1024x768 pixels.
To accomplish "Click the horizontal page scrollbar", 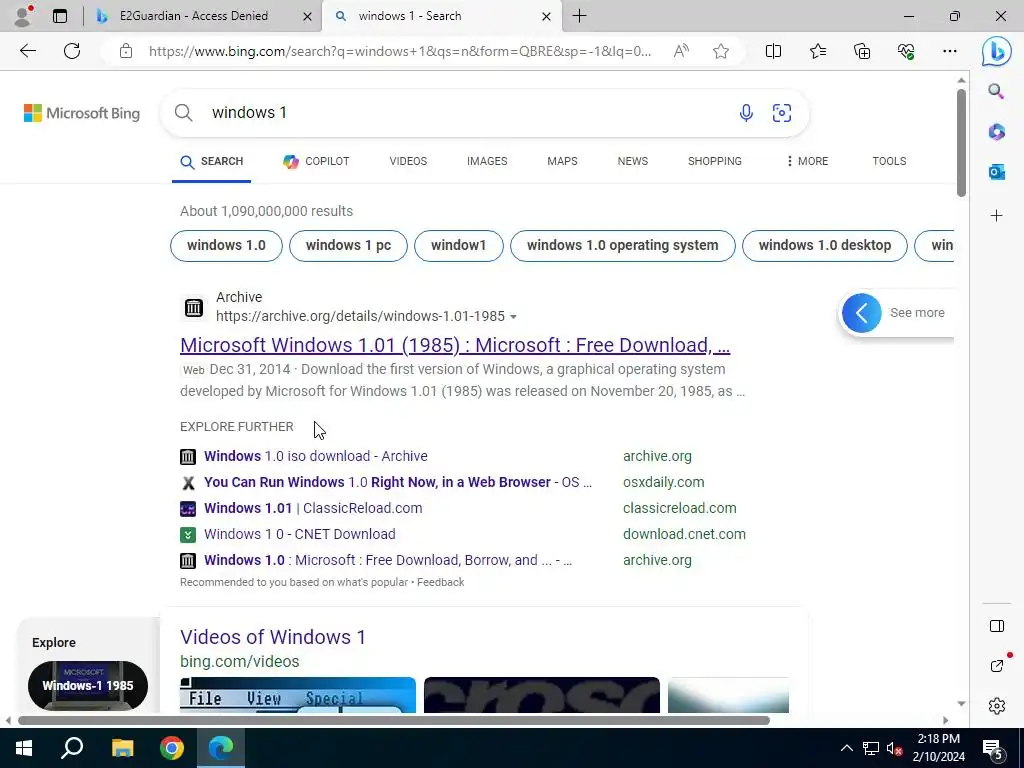I will pyautogui.click(x=394, y=720).
